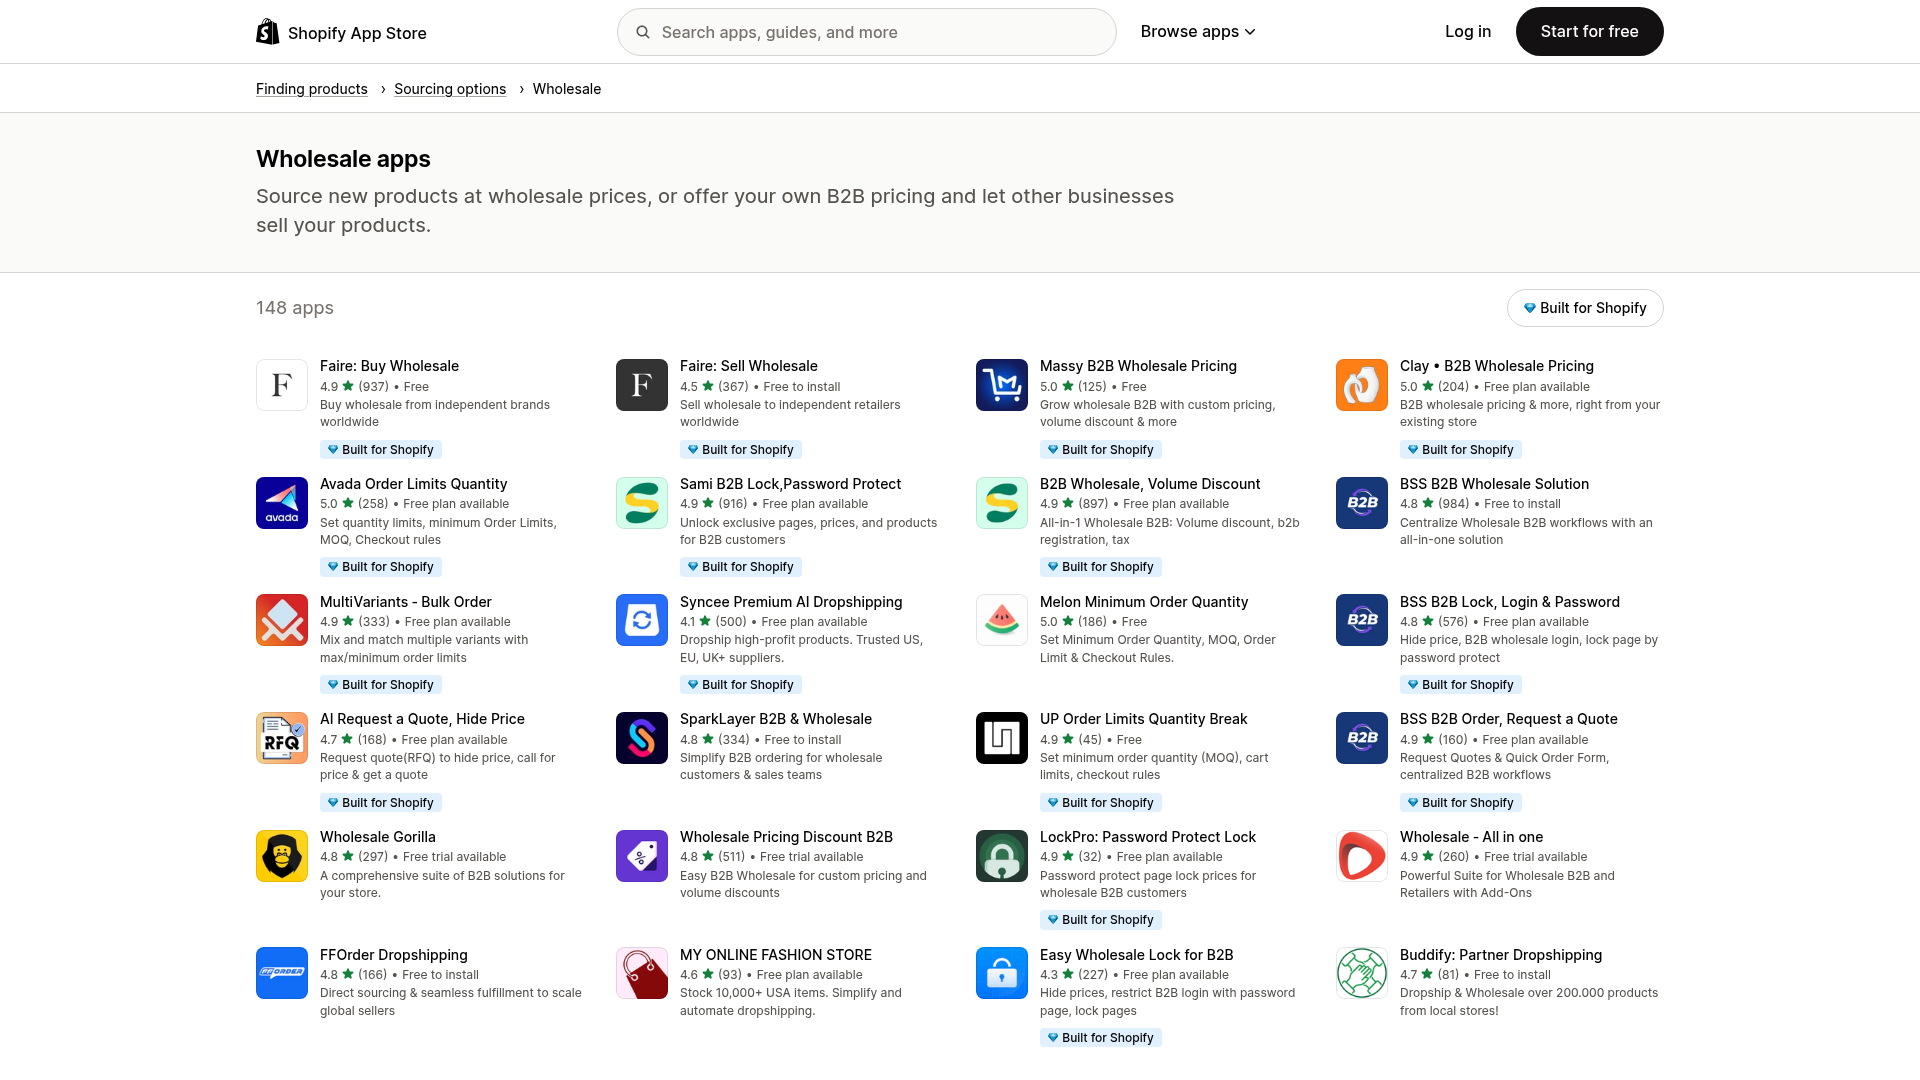Open the FFOrder Dropshipping title link
1920x1080 pixels.
point(394,955)
